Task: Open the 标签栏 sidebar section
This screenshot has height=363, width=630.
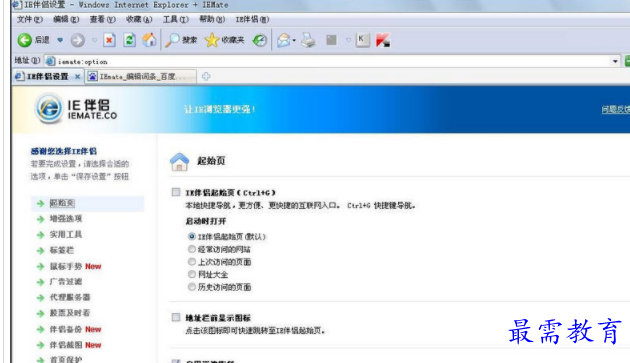Action: (61, 250)
